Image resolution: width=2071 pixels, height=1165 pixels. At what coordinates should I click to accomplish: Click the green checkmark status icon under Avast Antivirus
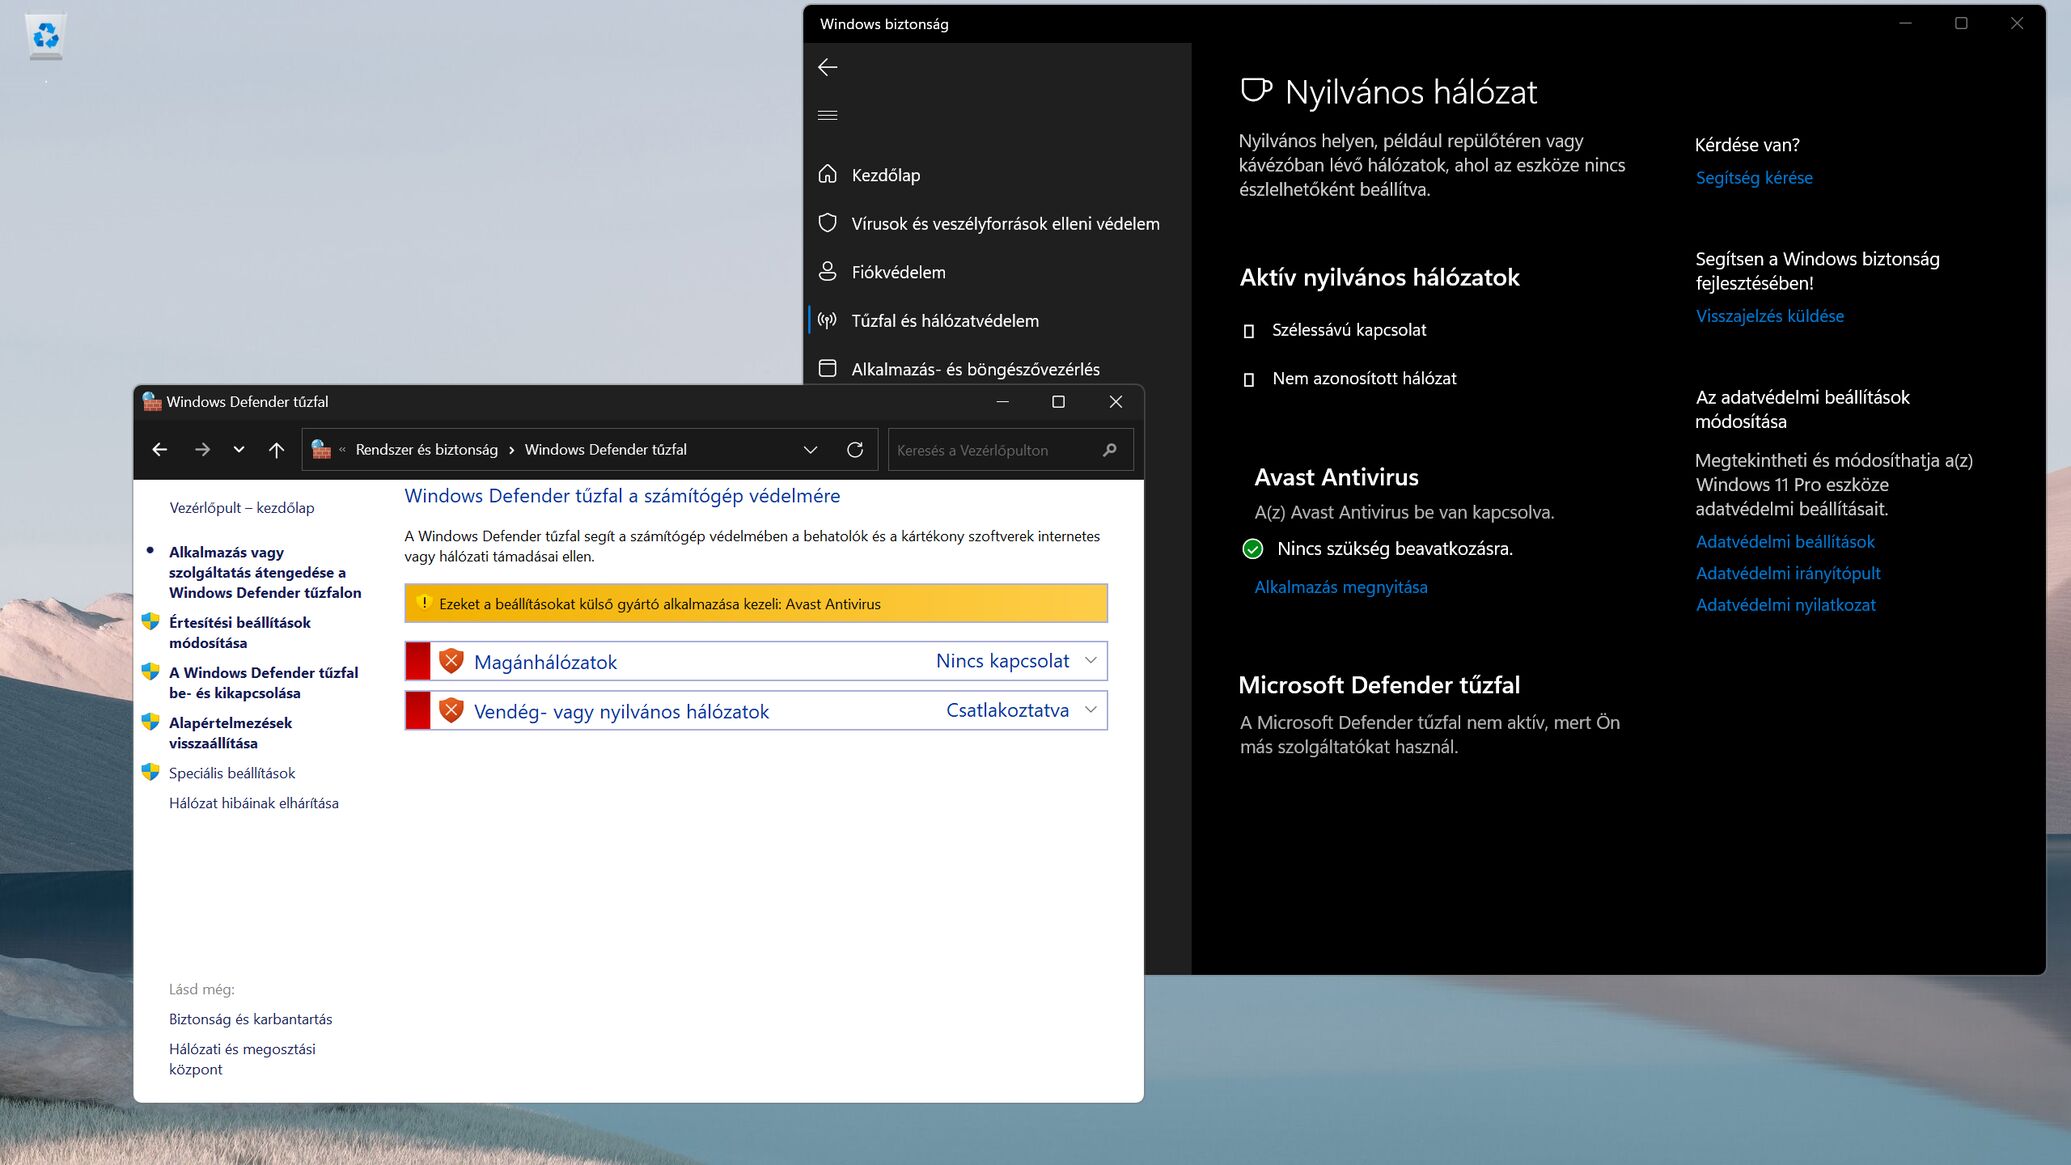[x=1252, y=549]
